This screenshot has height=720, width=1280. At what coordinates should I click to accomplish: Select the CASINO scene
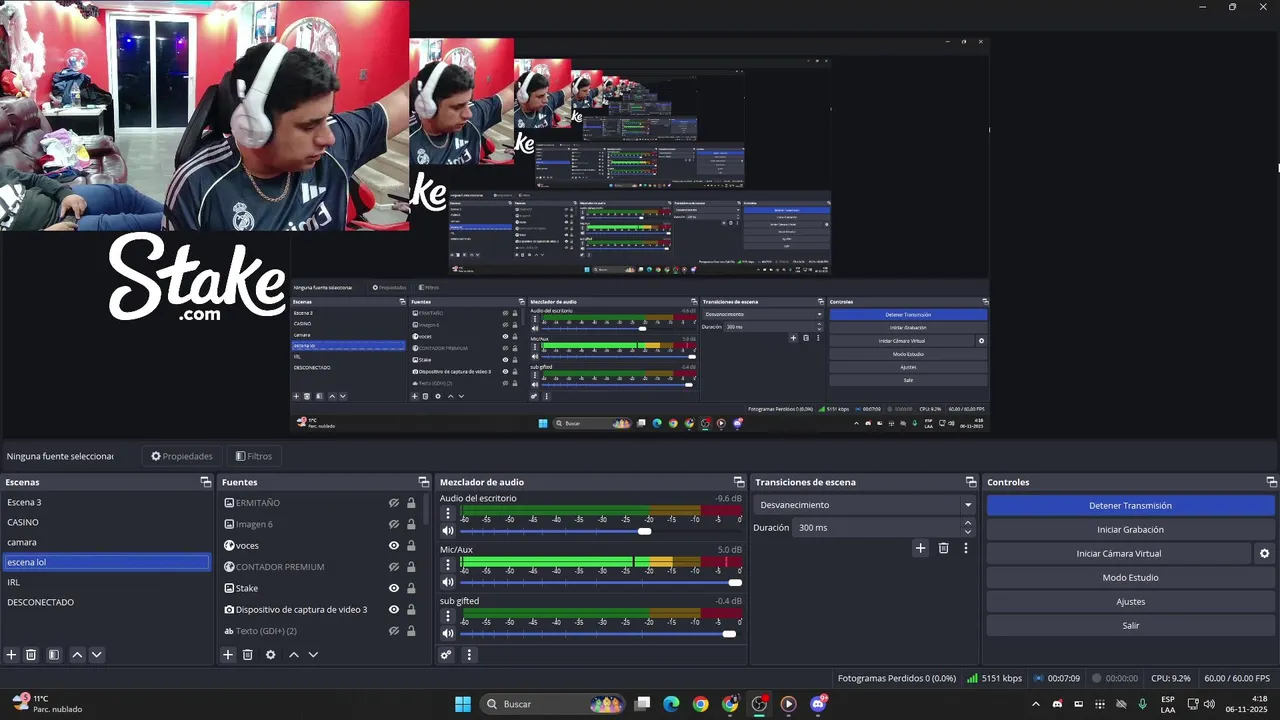pos(106,522)
